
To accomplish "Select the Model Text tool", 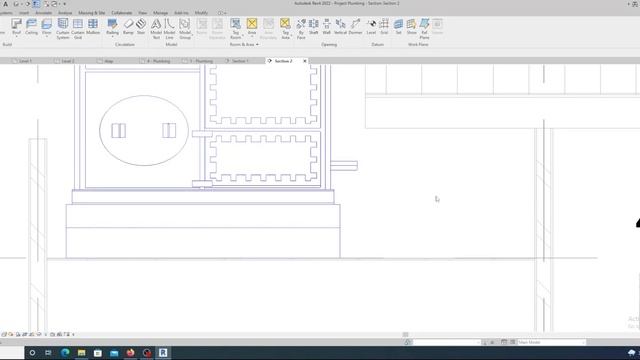I will [156, 29].
